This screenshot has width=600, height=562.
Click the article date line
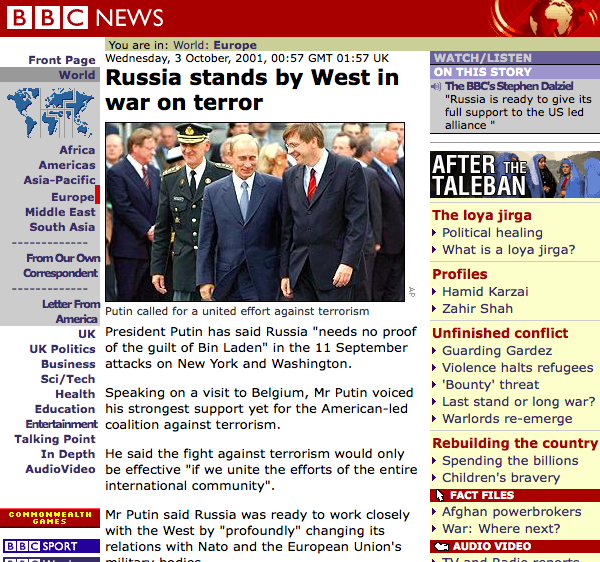coord(247,58)
